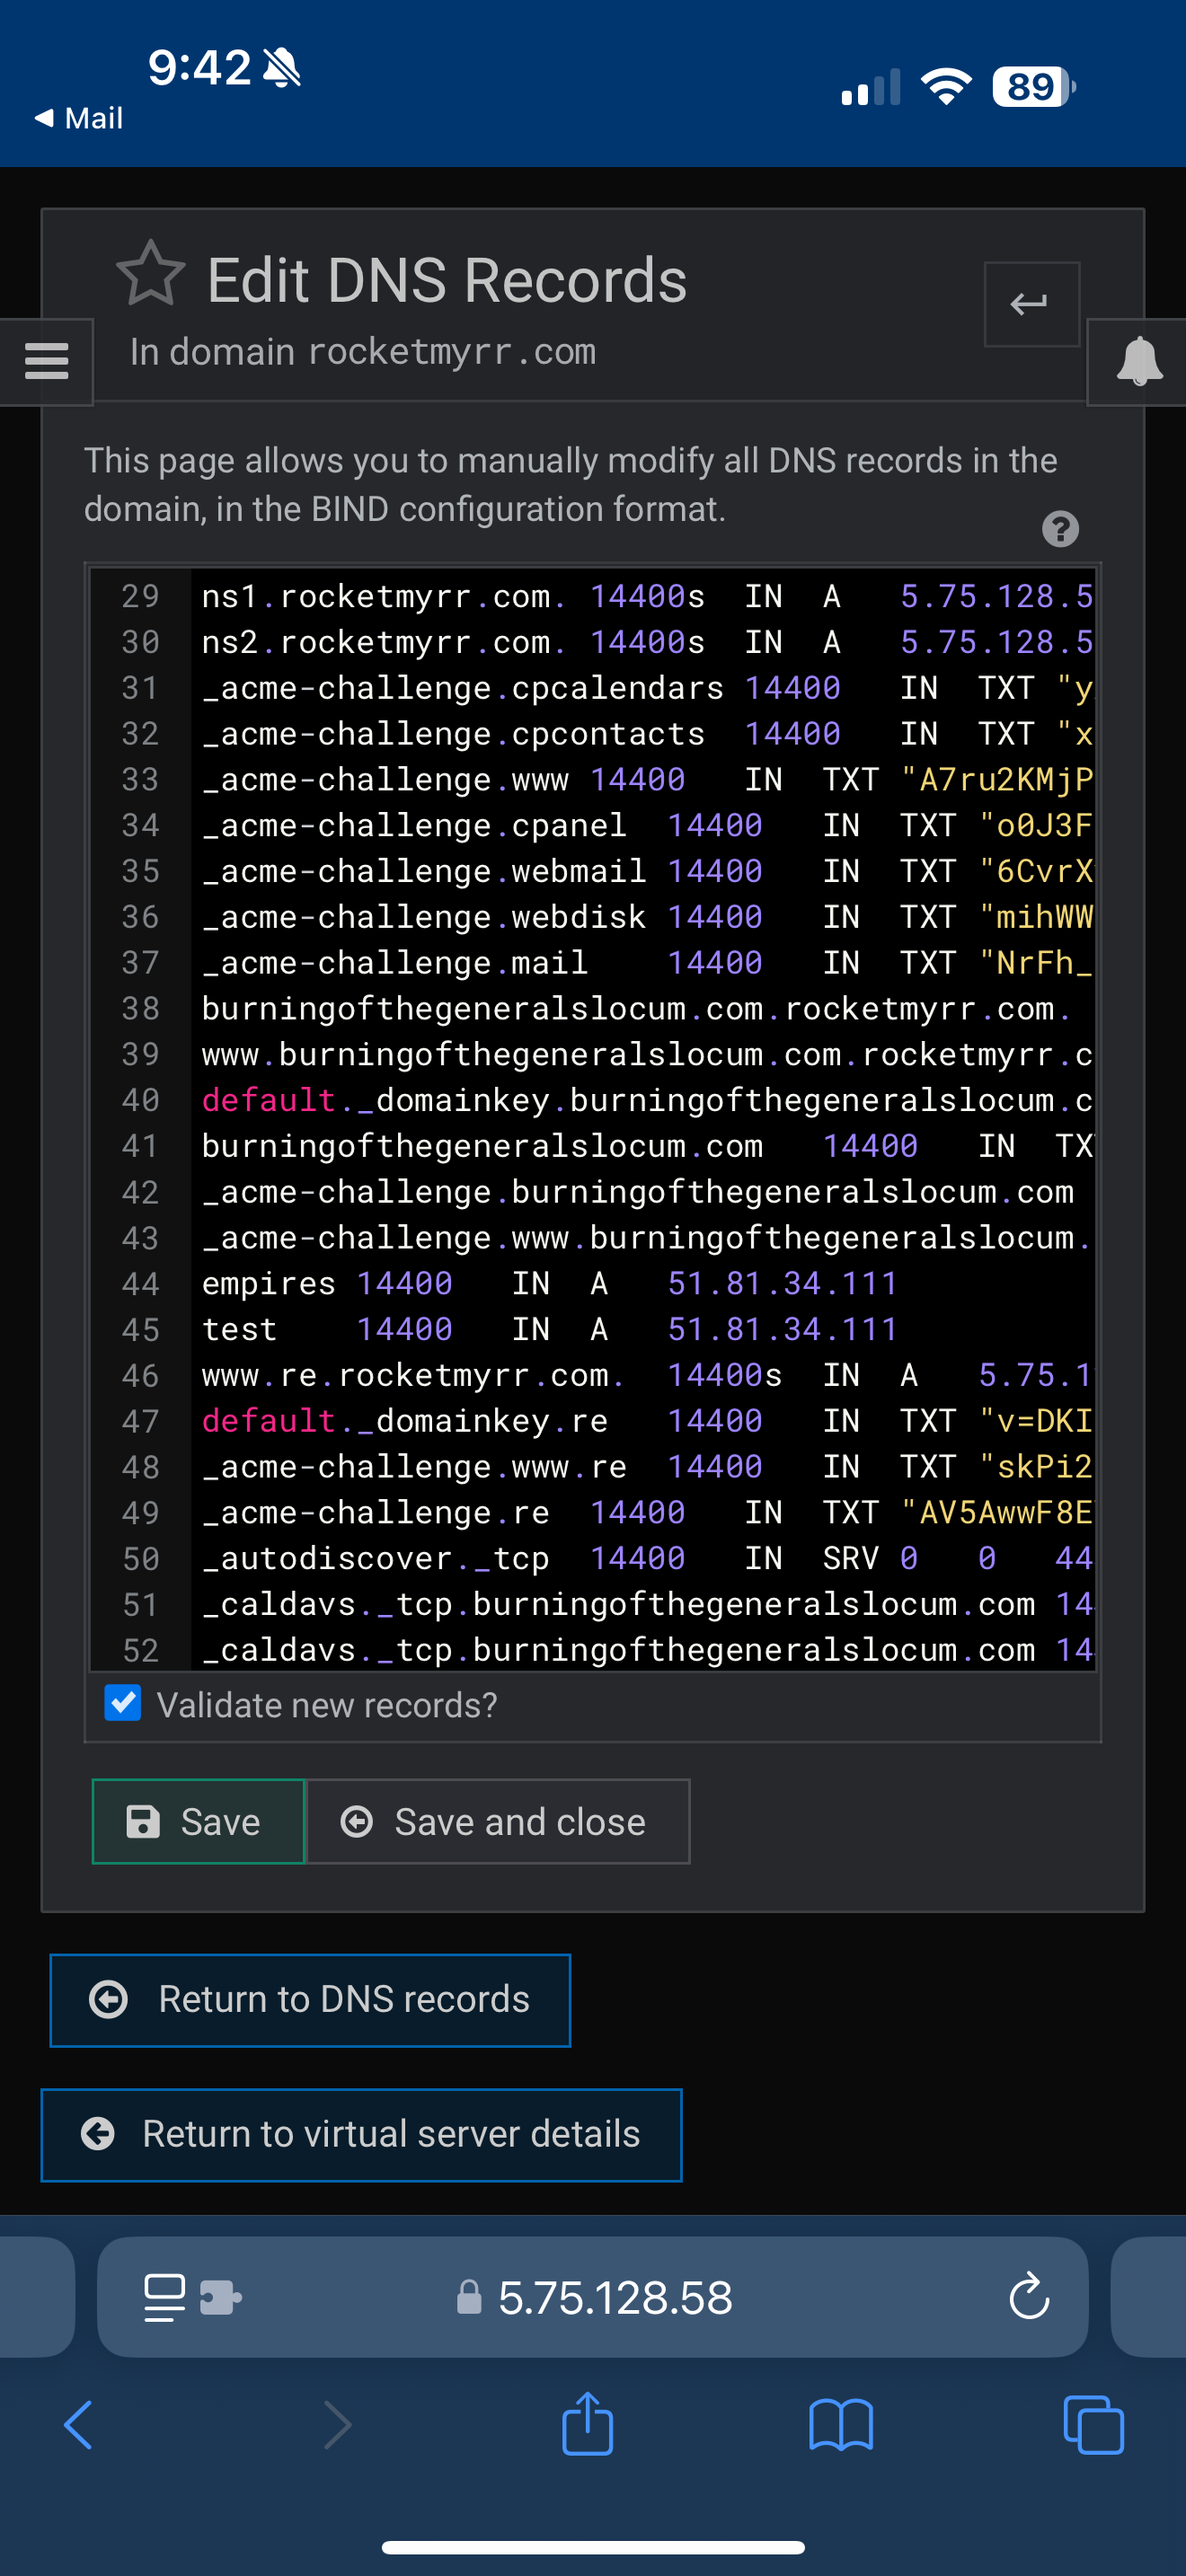Open the Safari share sheet

coord(588,2423)
